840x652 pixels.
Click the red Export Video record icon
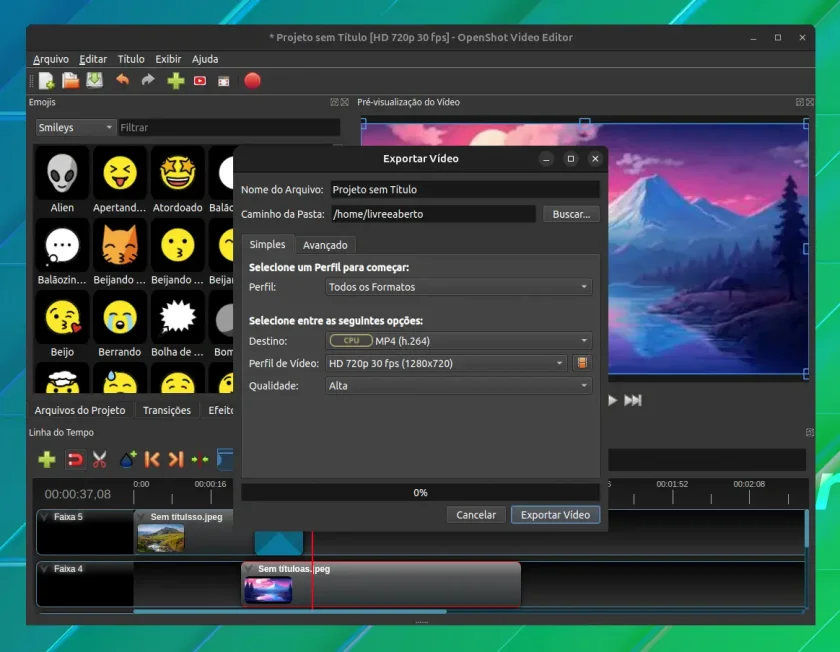252,81
